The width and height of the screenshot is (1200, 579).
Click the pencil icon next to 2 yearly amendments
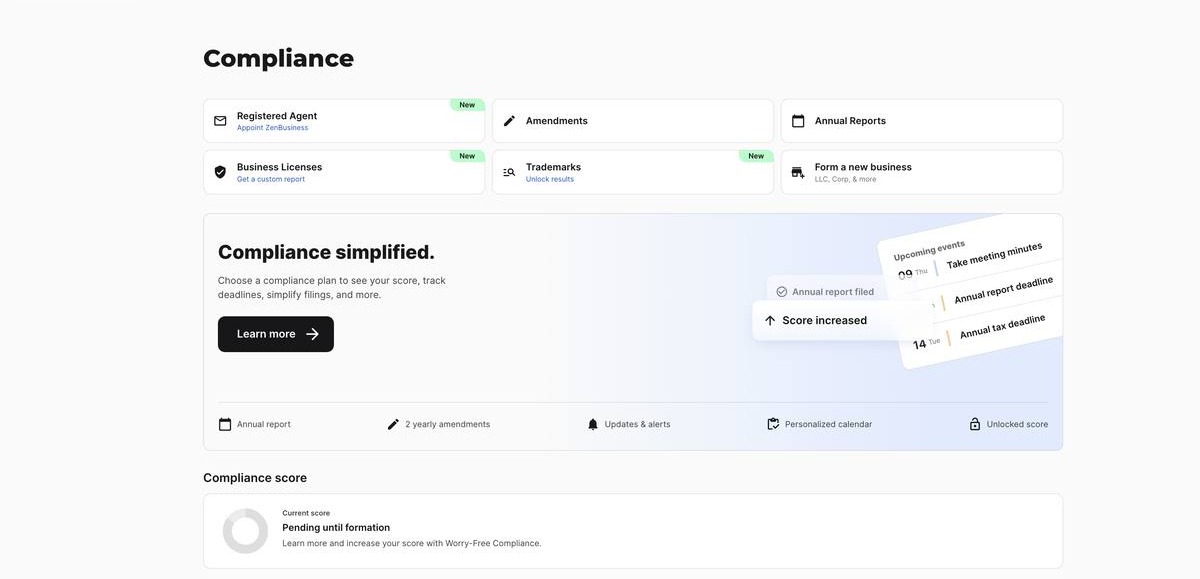(393, 424)
